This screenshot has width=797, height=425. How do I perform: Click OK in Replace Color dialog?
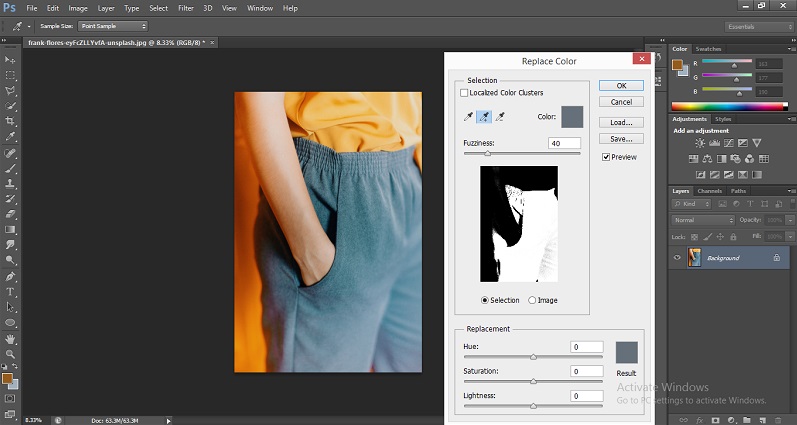[621, 85]
